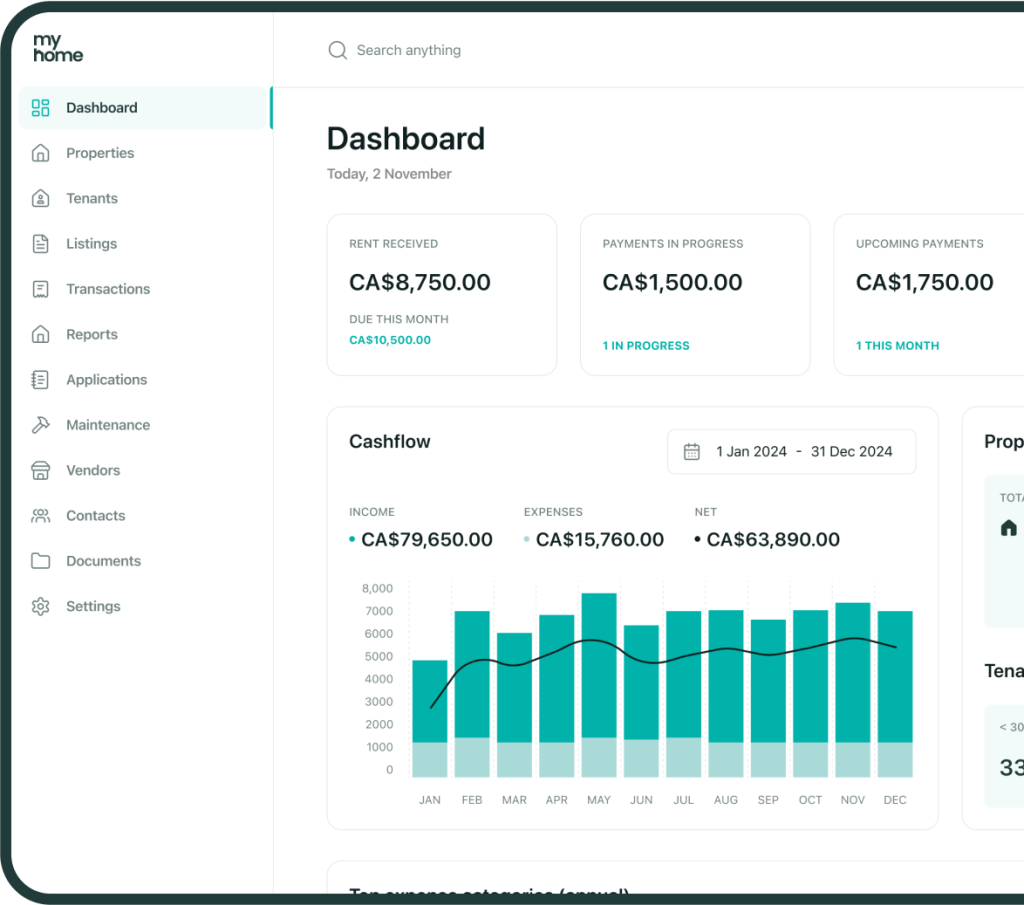1024x905 pixels.
Task: Click the calendar icon in date range
Action: (692, 452)
